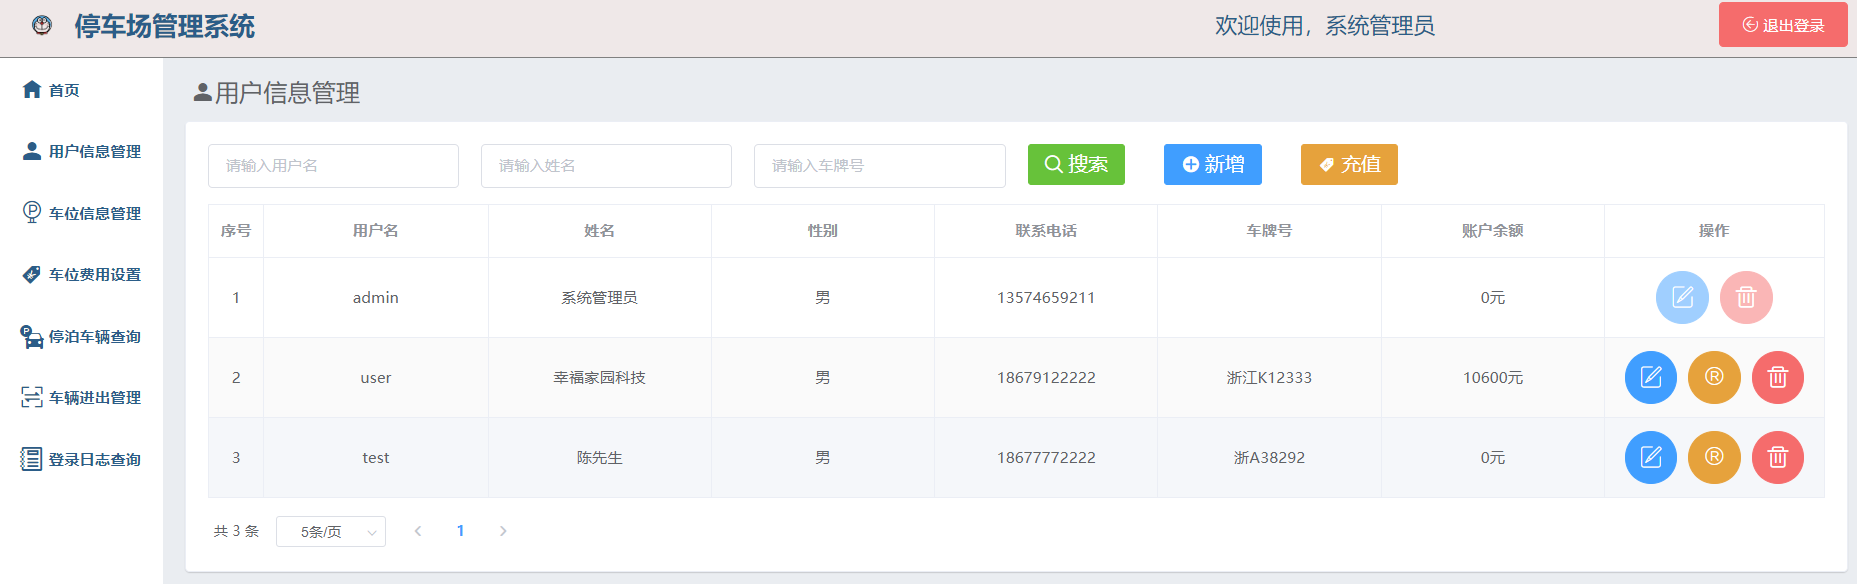Click phone number 18677772222

point(1046,458)
